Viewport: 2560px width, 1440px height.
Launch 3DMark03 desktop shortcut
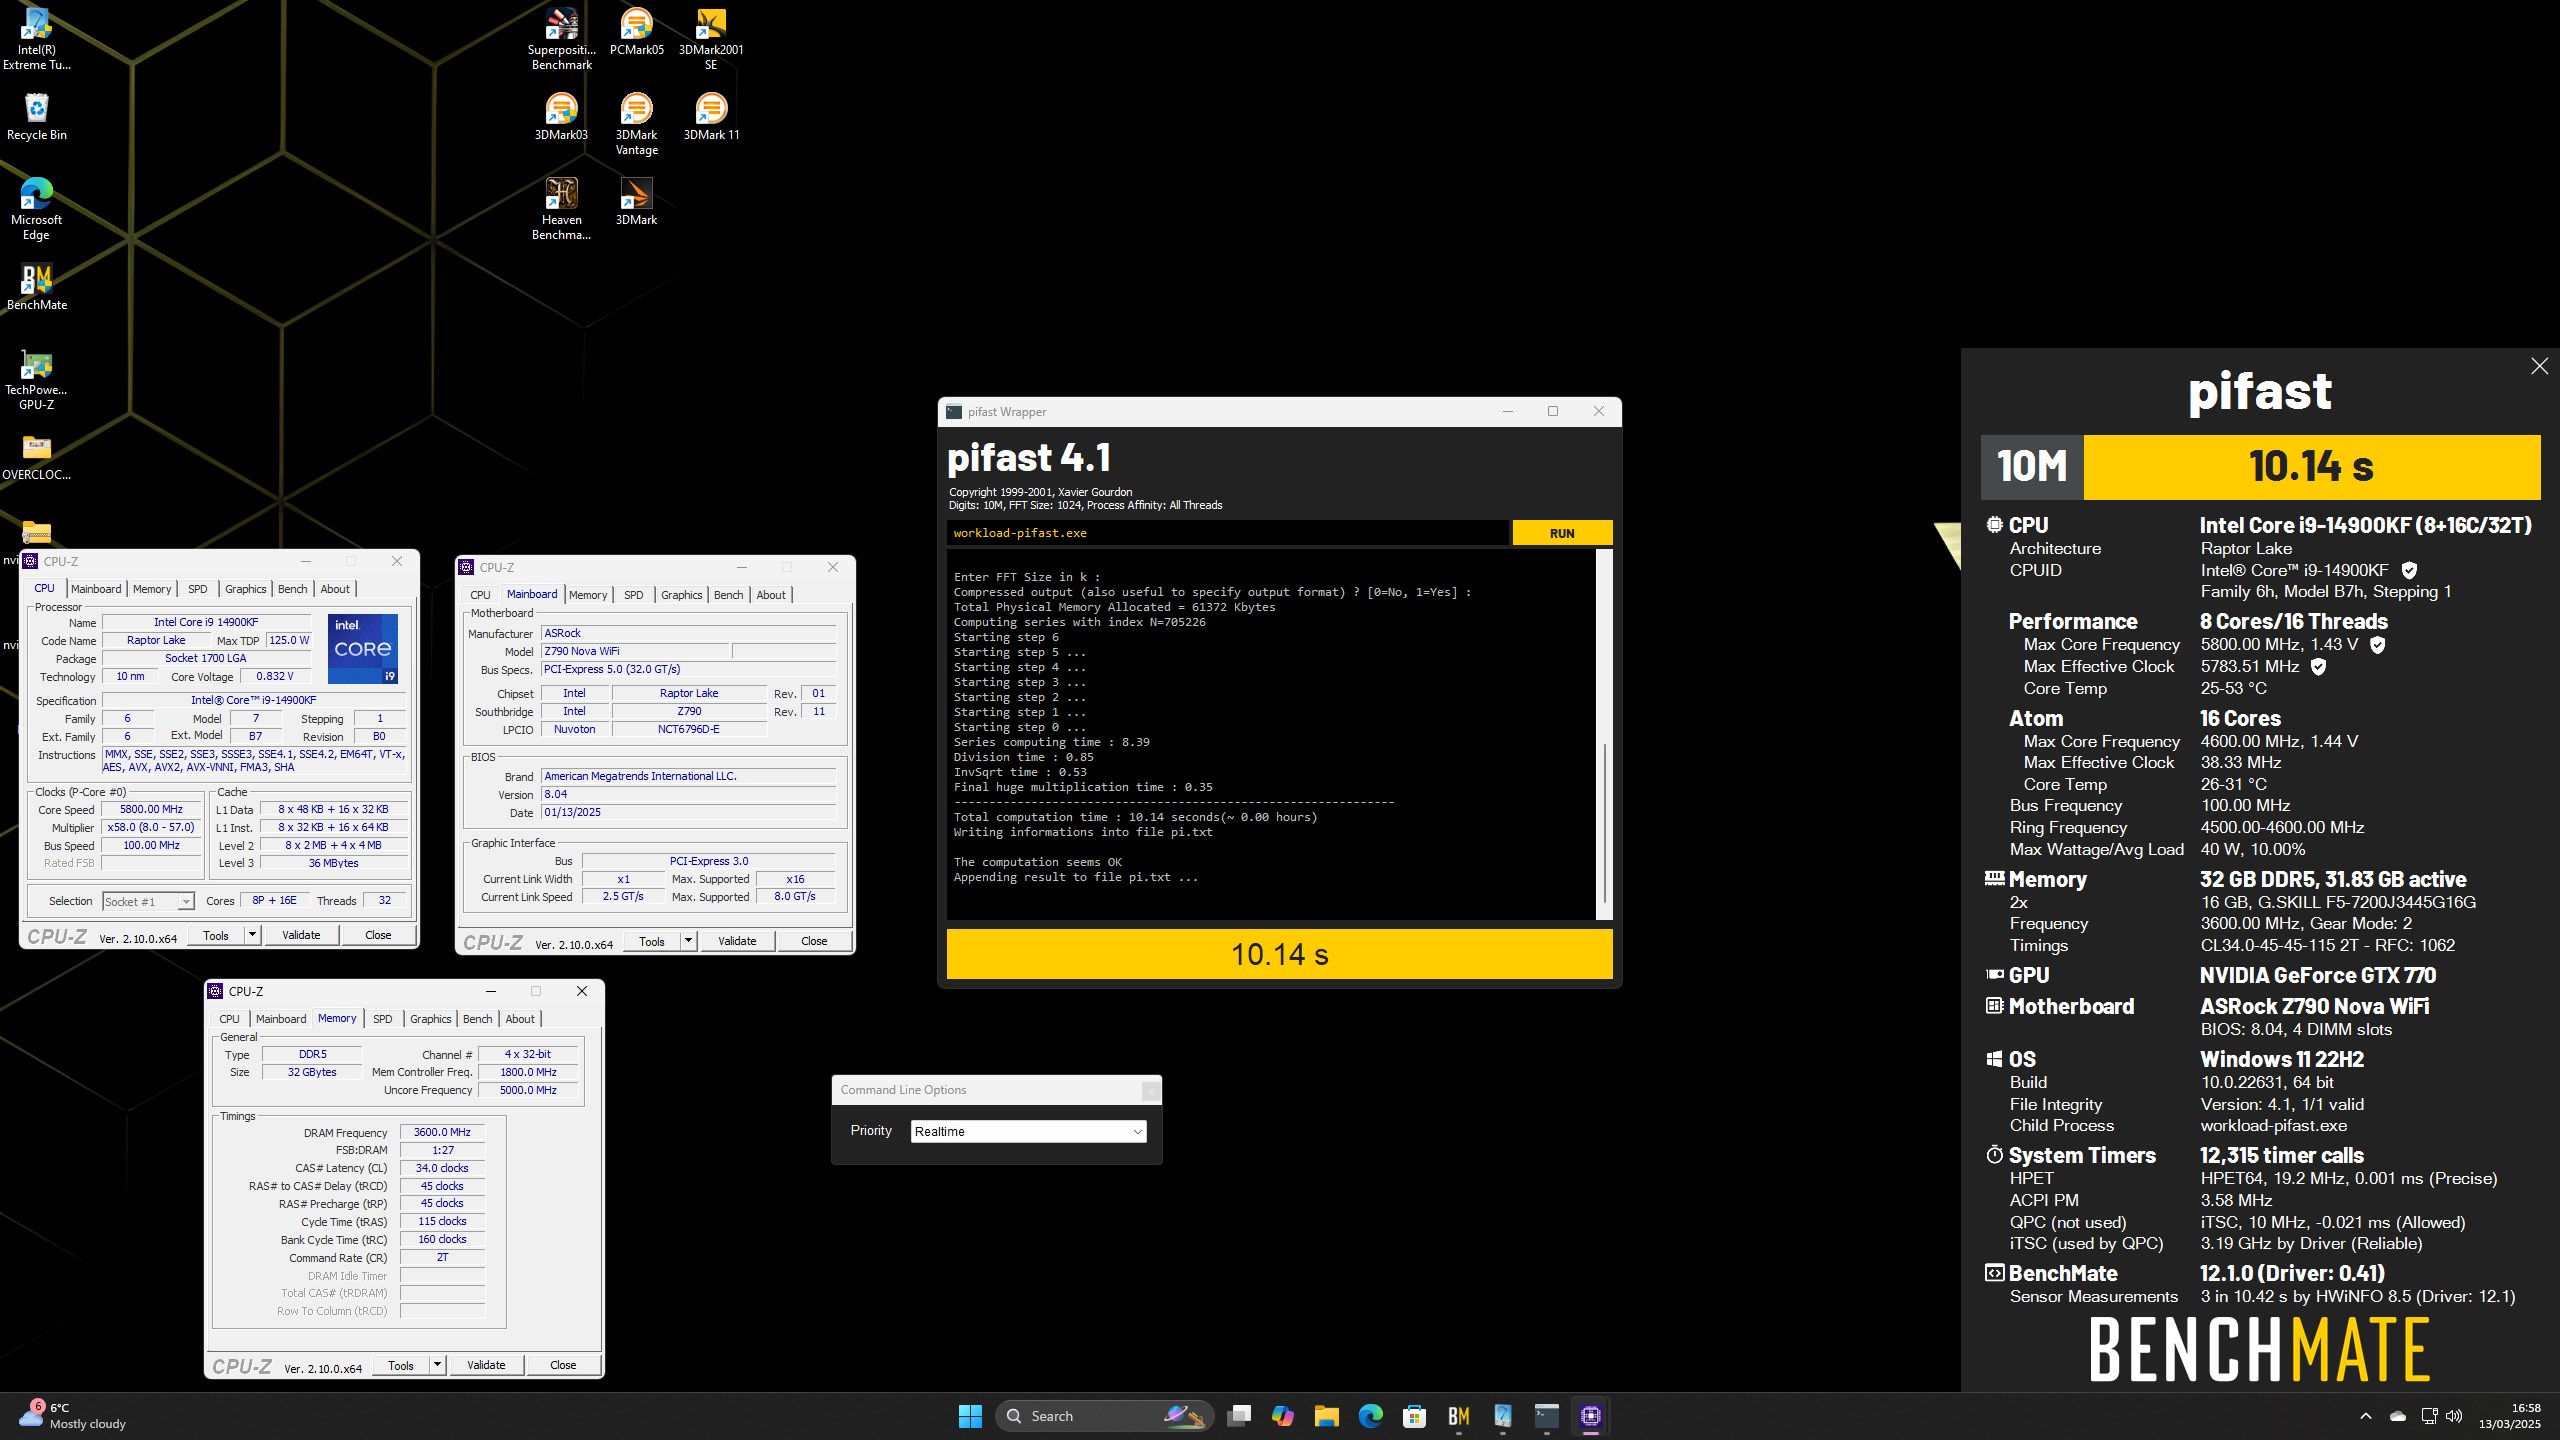(561, 117)
